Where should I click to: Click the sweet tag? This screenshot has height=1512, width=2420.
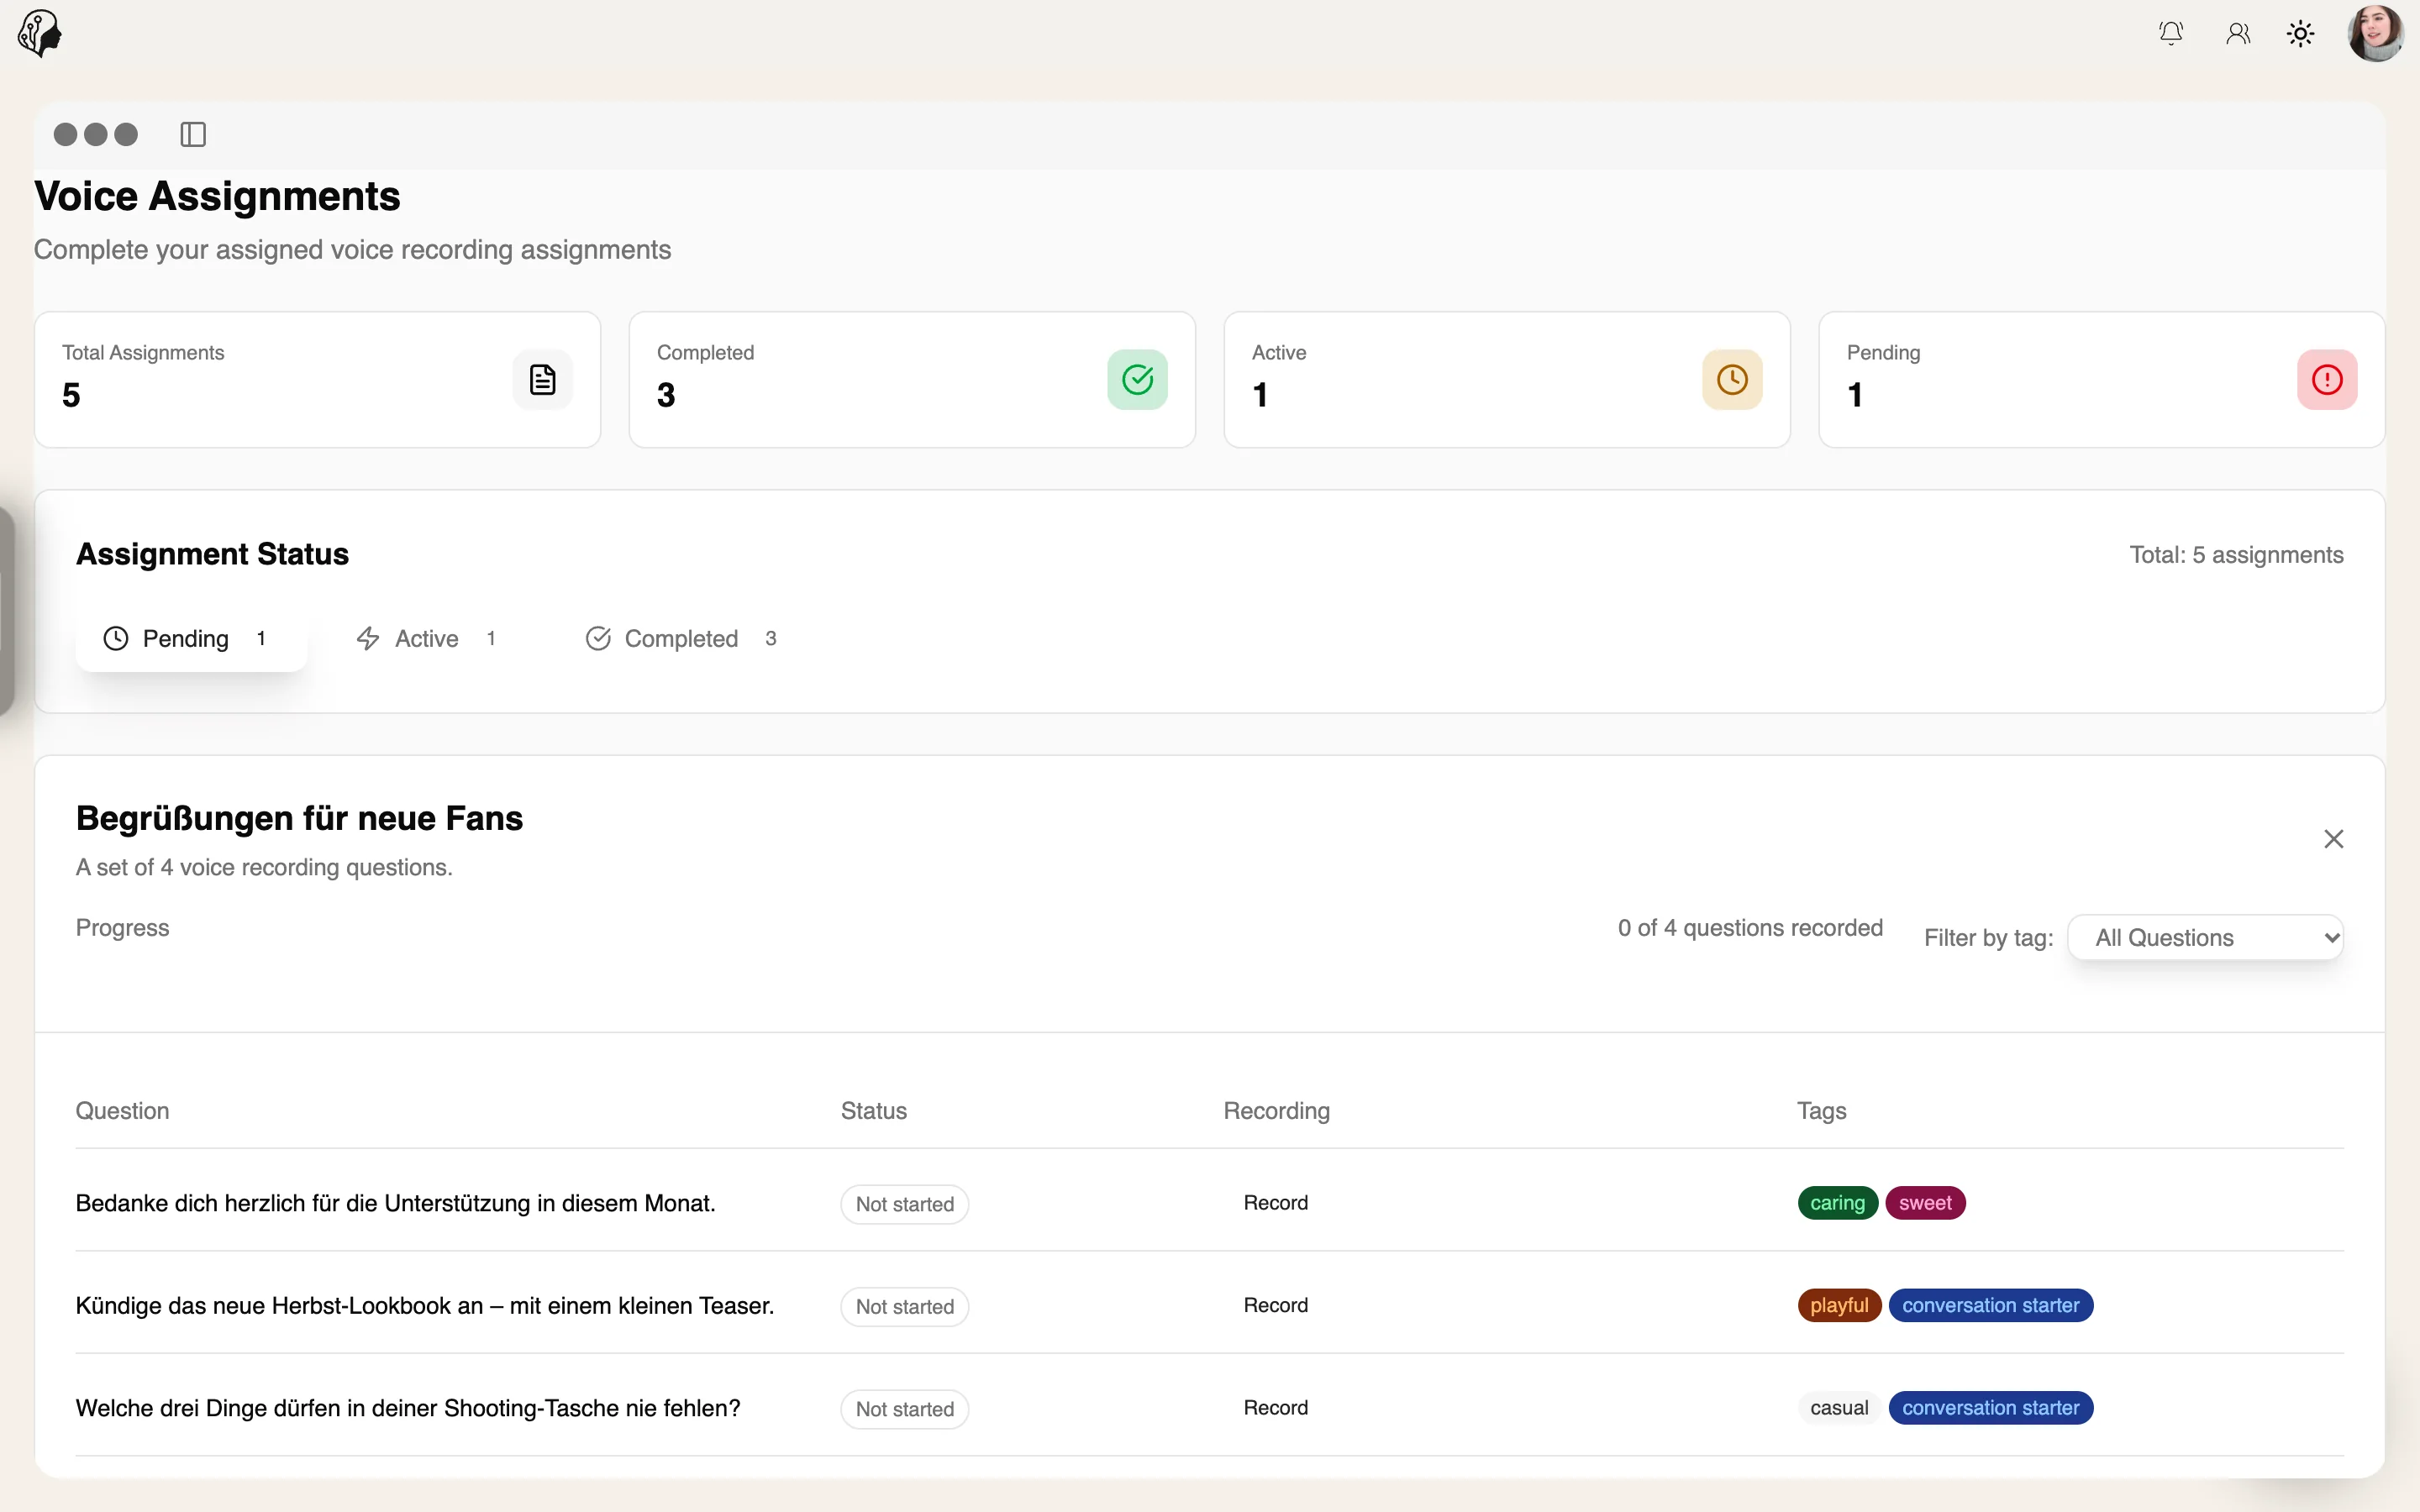[x=1925, y=1203]
